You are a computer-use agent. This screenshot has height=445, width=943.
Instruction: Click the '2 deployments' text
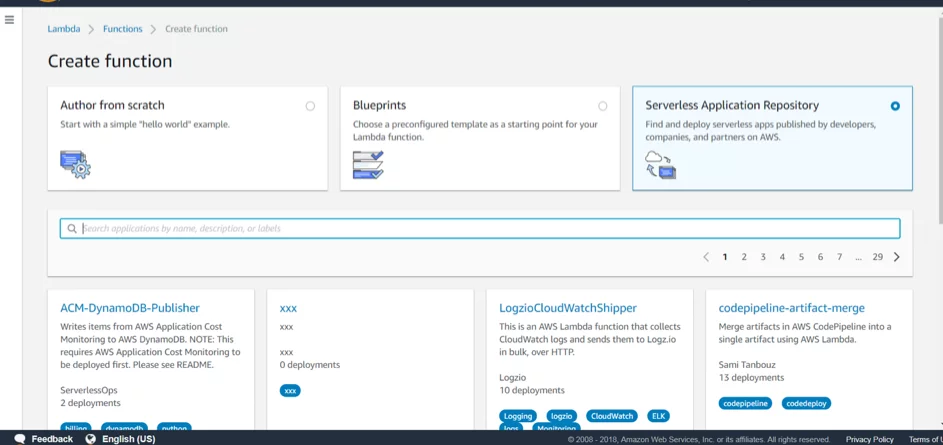pos(90,403)
